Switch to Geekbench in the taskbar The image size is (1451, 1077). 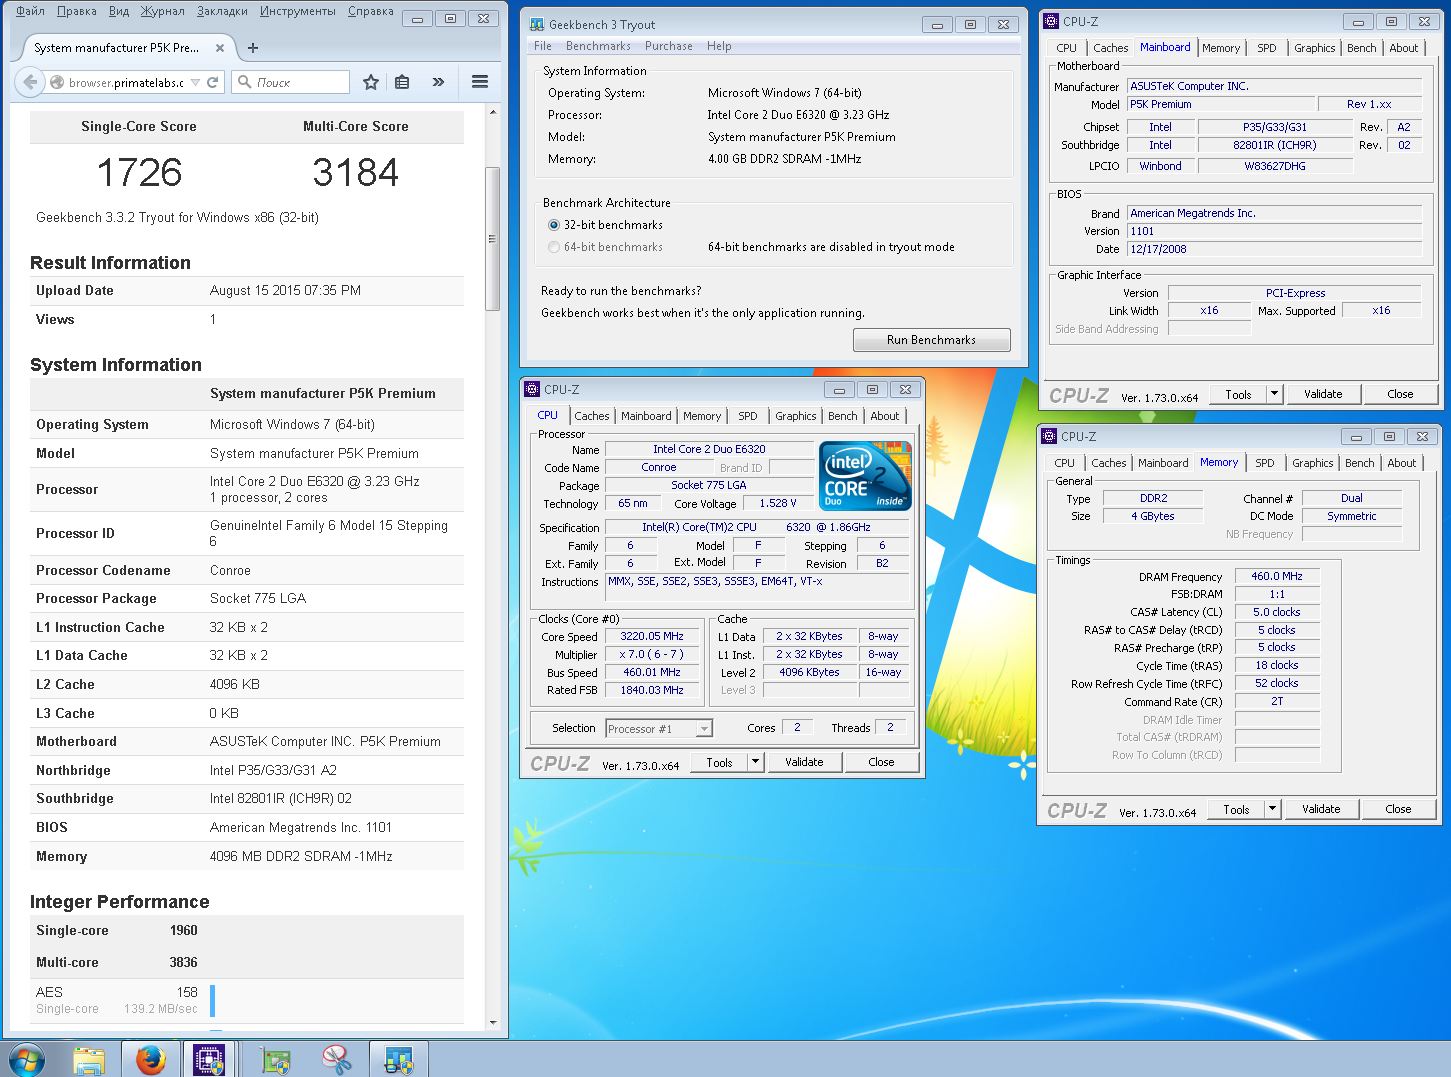pos(399,1061)
